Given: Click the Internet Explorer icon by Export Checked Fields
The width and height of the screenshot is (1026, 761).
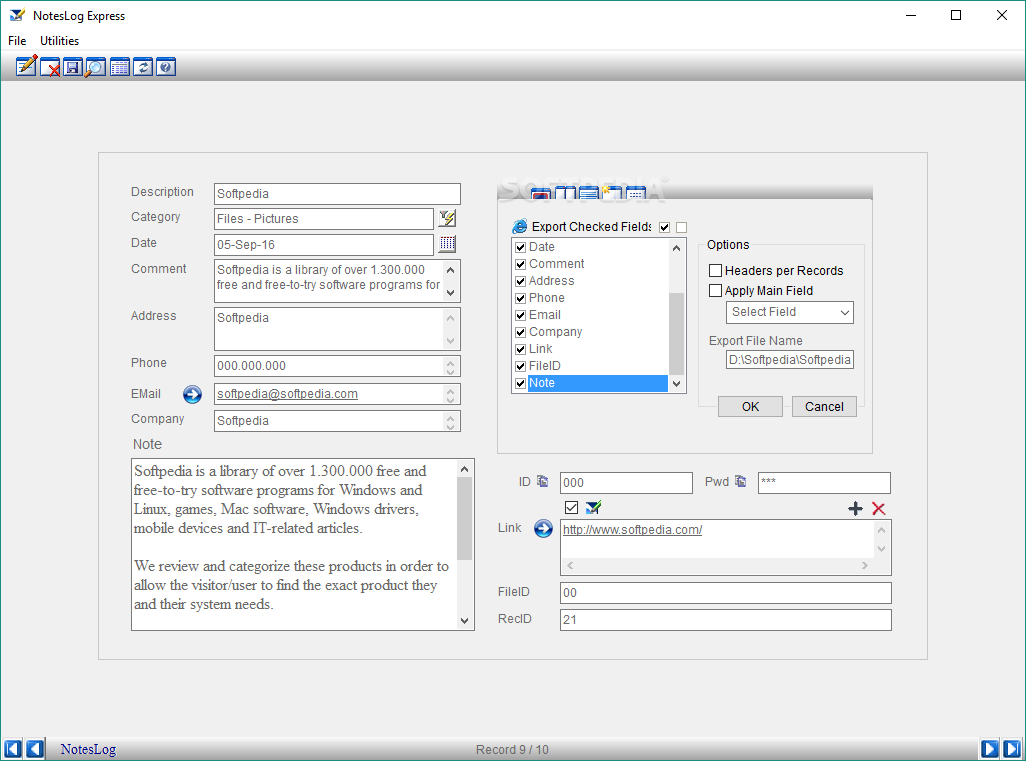Looking at the screenshot, I should tap(520, 226).
